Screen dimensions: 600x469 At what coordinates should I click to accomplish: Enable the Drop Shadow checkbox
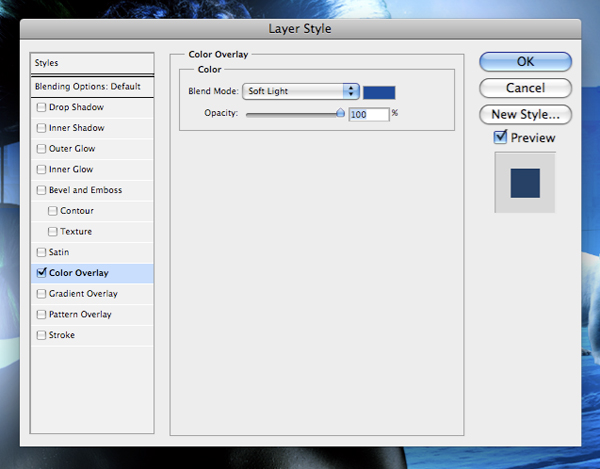[x=41, y=107]
